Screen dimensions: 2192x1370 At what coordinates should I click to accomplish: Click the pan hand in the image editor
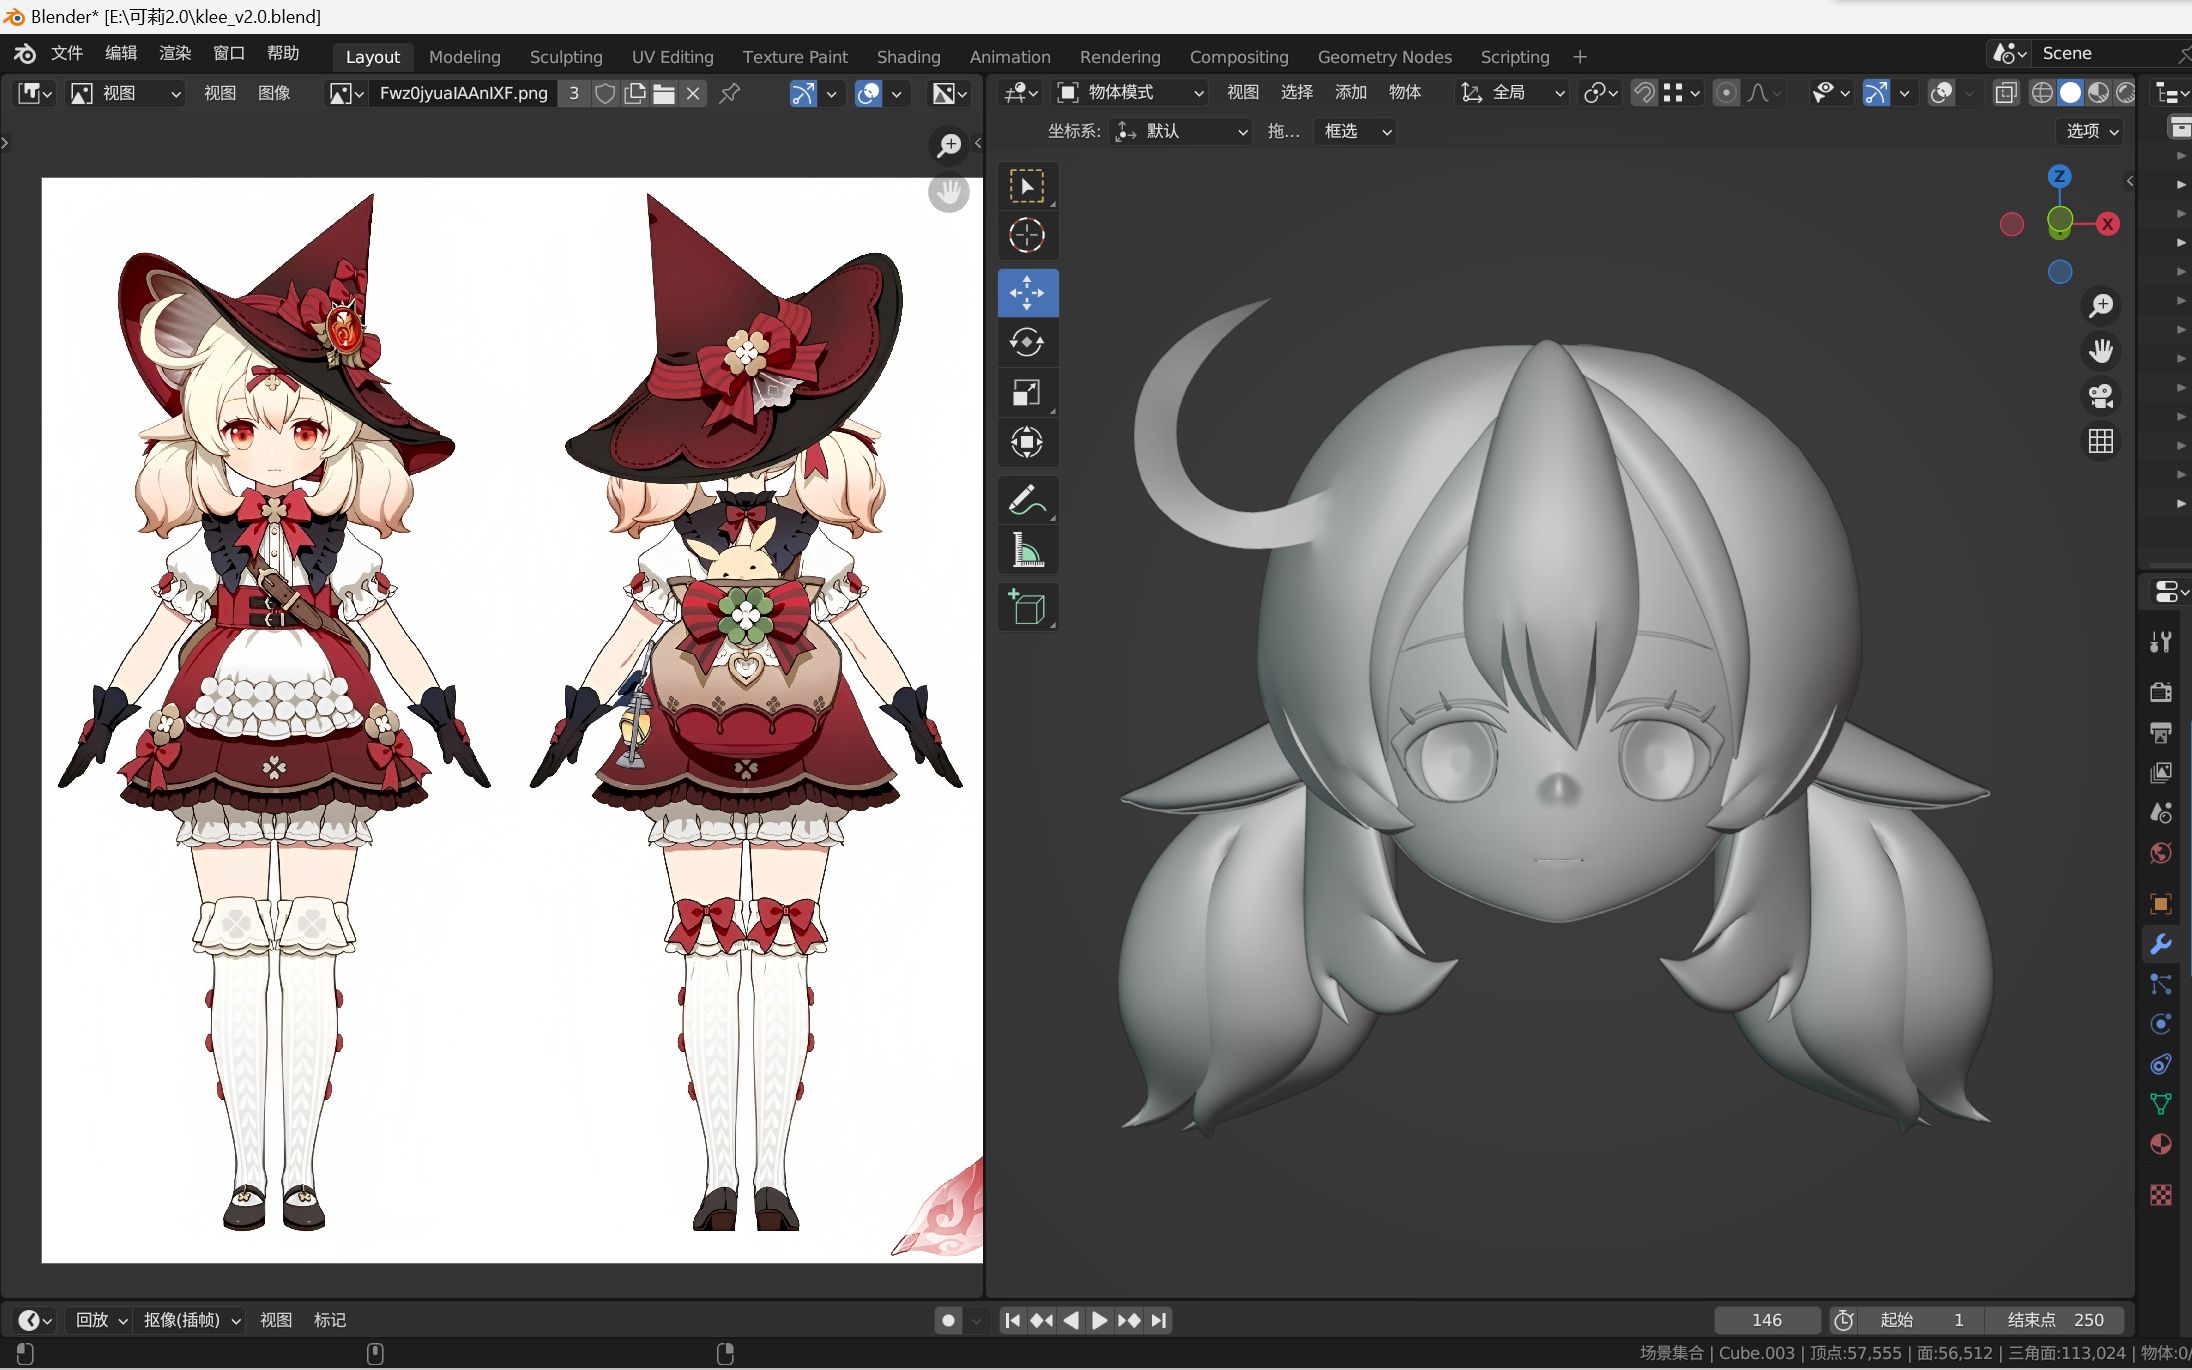[x=948, y=192]
